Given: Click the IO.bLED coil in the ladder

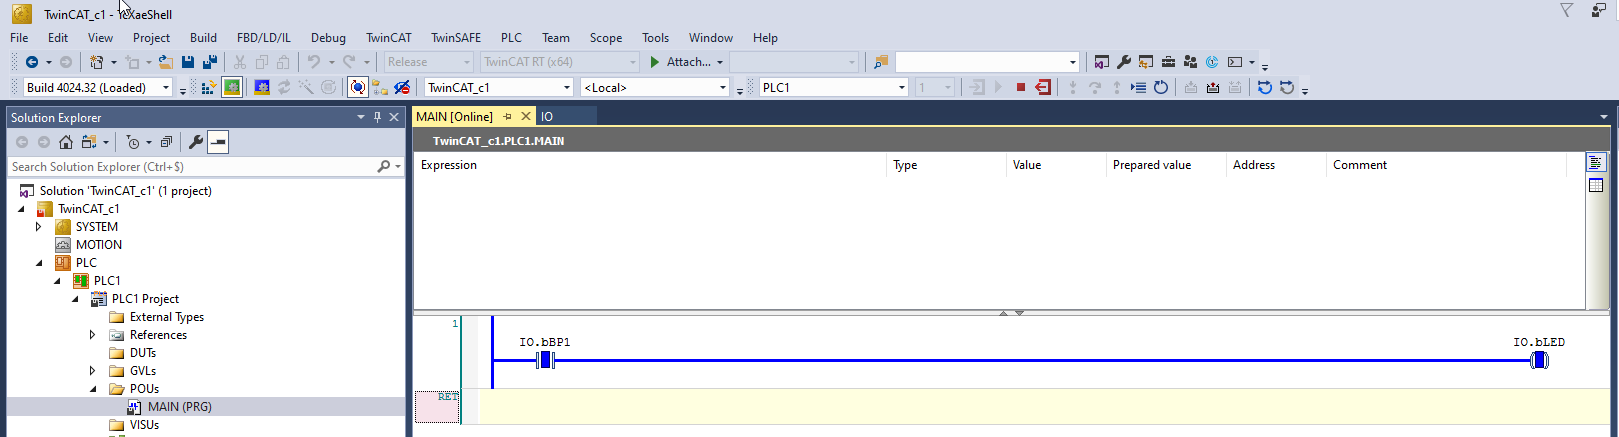Looking at the screenshot, I should point(1539,360).
